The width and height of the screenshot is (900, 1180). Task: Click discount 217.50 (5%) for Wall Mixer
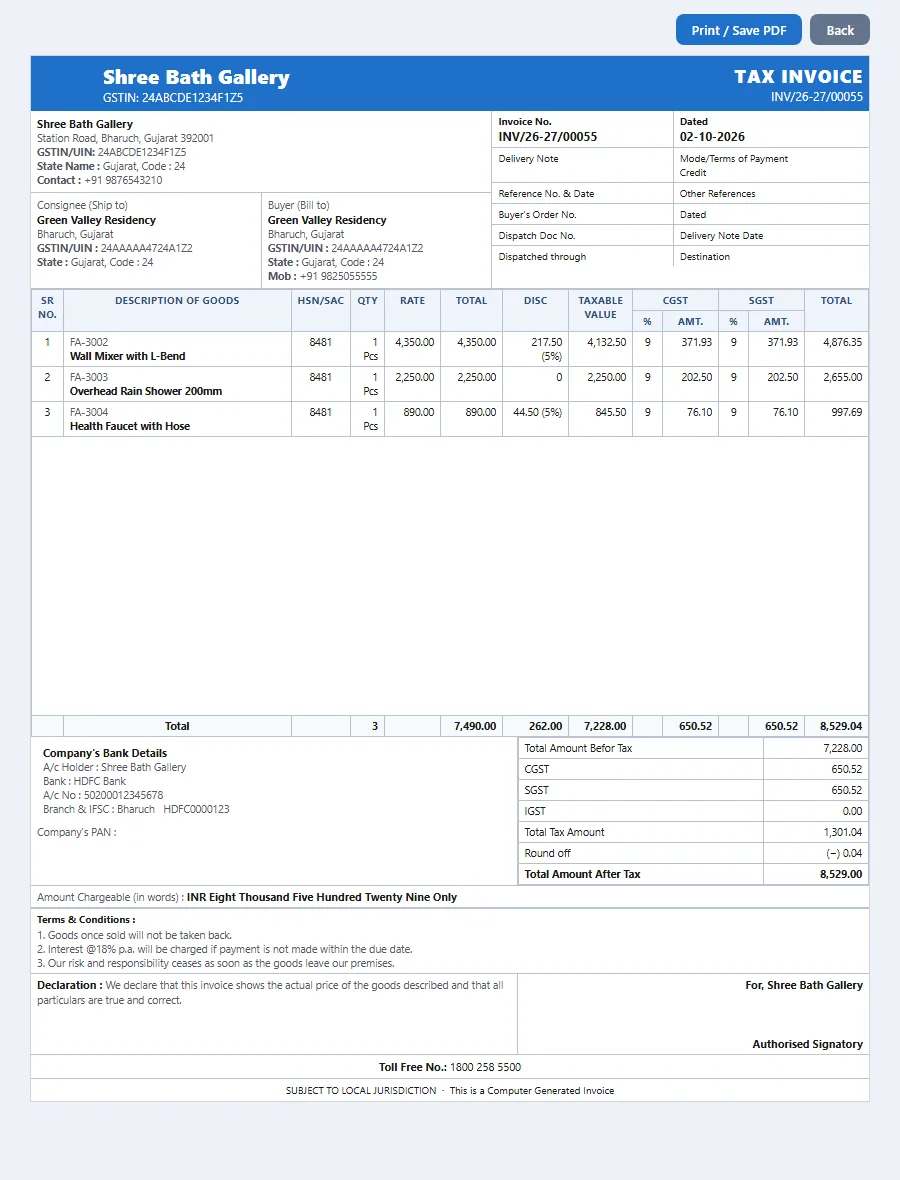(x=547, y=349)
